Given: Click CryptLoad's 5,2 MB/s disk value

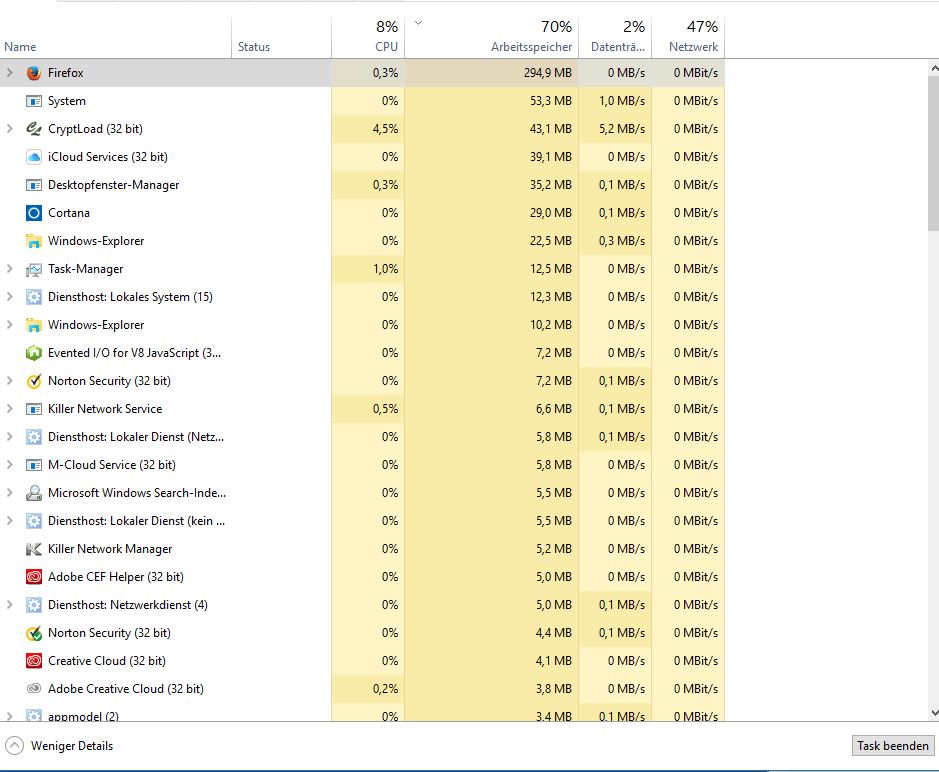Looking at the screenshot, I should (622, 129).
